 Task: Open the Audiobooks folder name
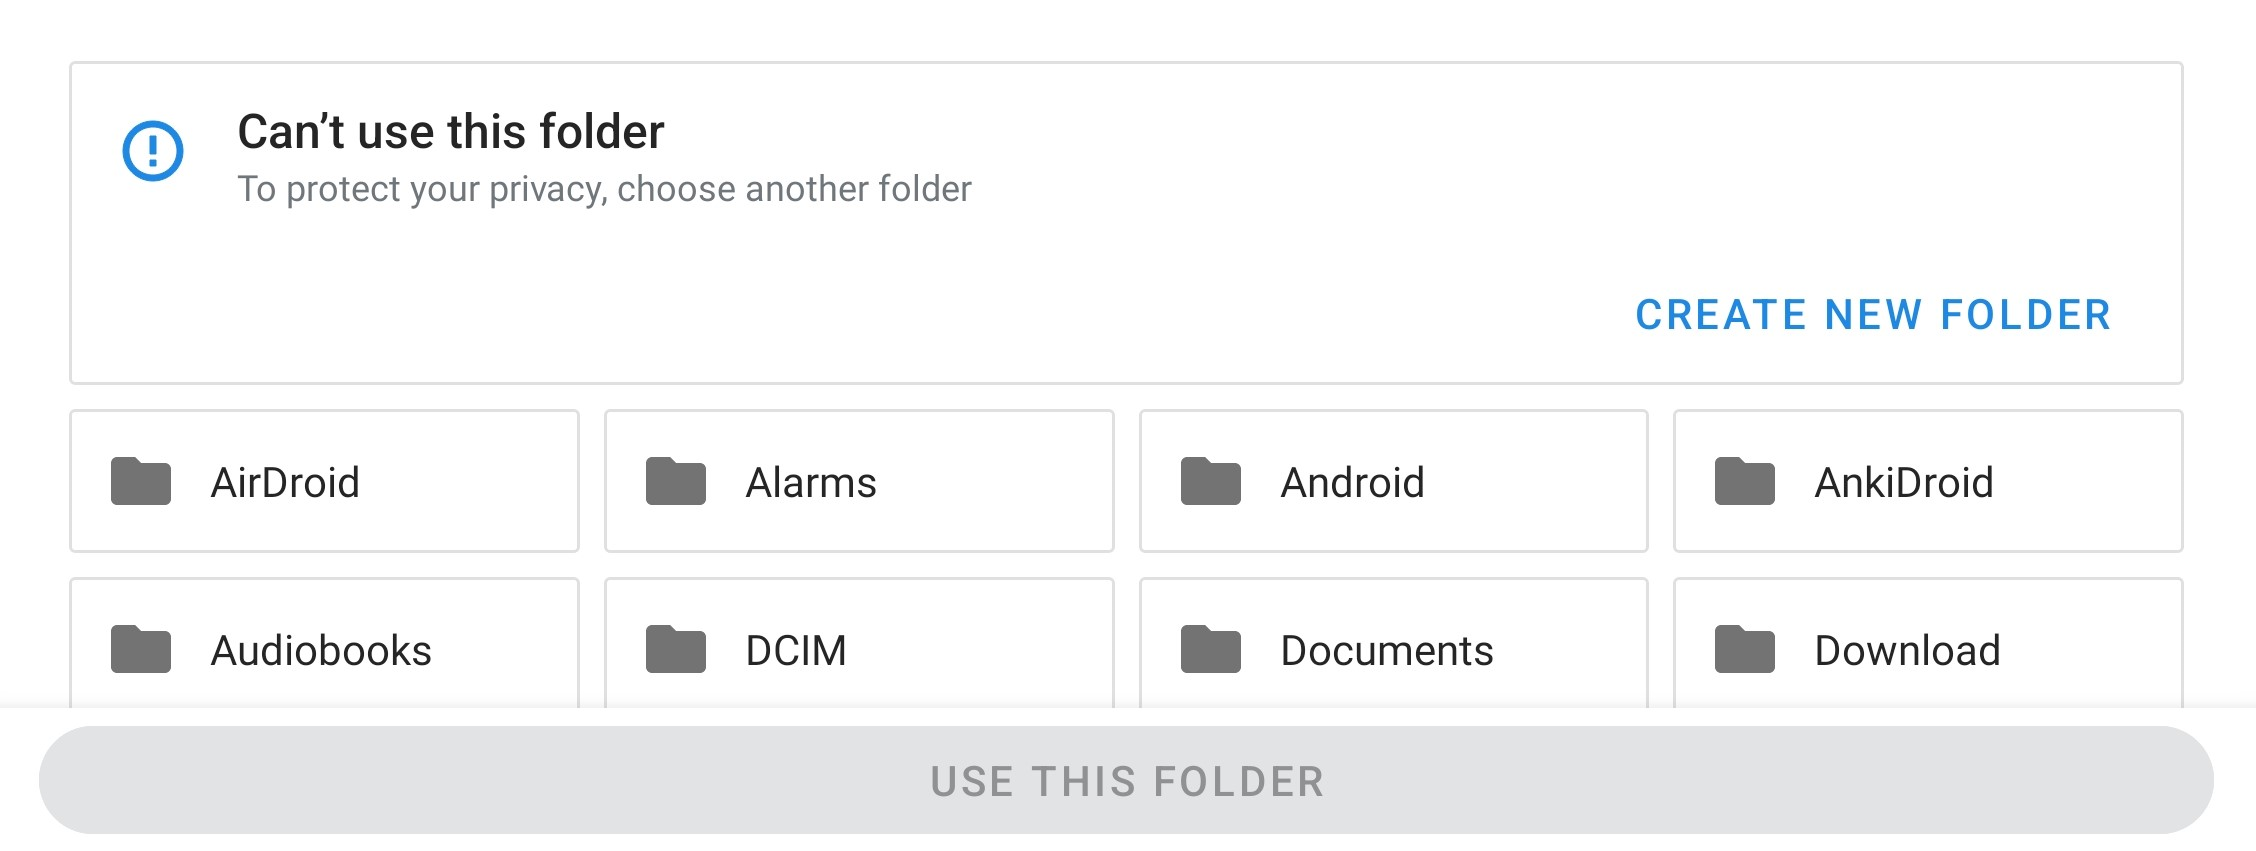(x=321, y=651)
